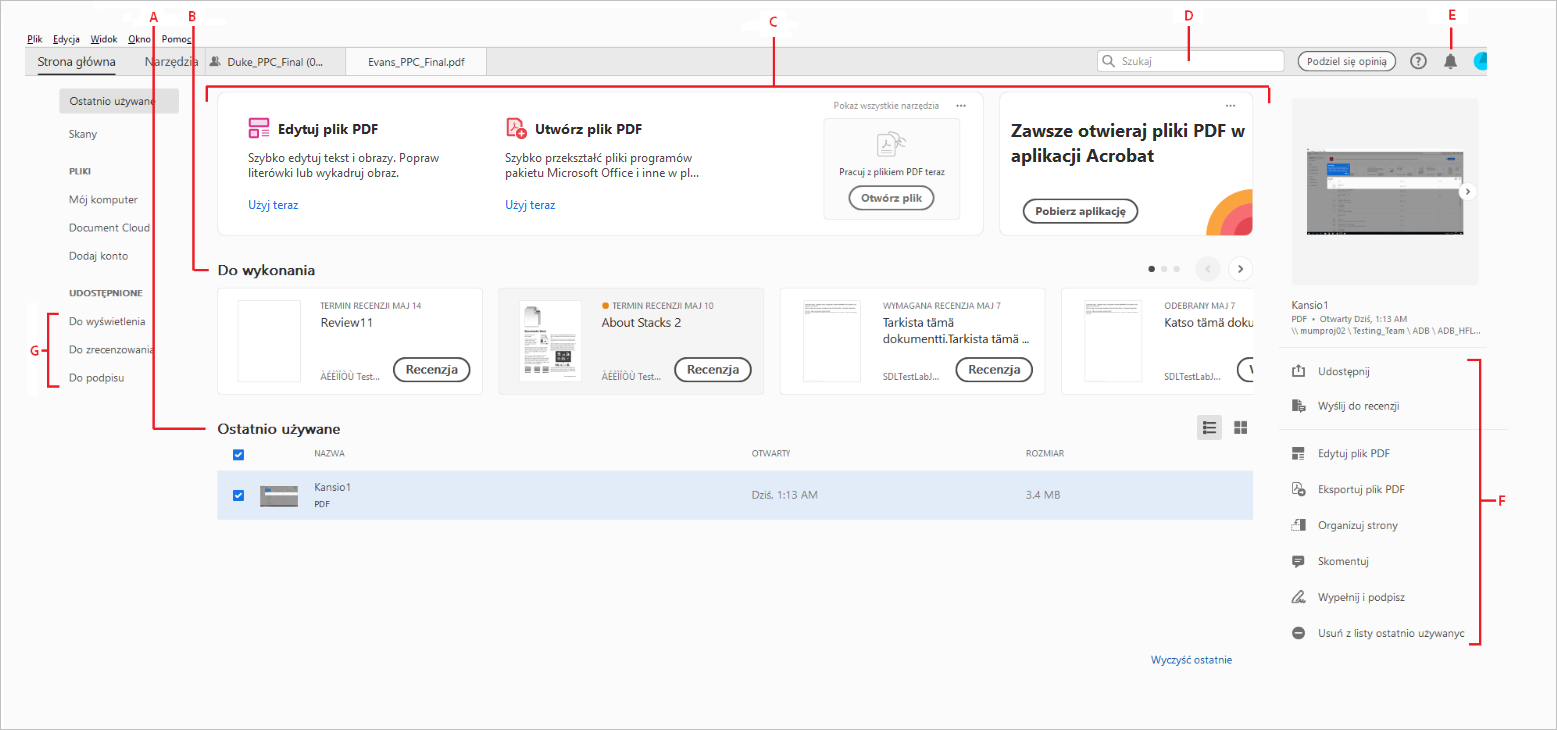Sort files by the NAZWA column header
1557x730 pixels.
[x=330, y=454]
